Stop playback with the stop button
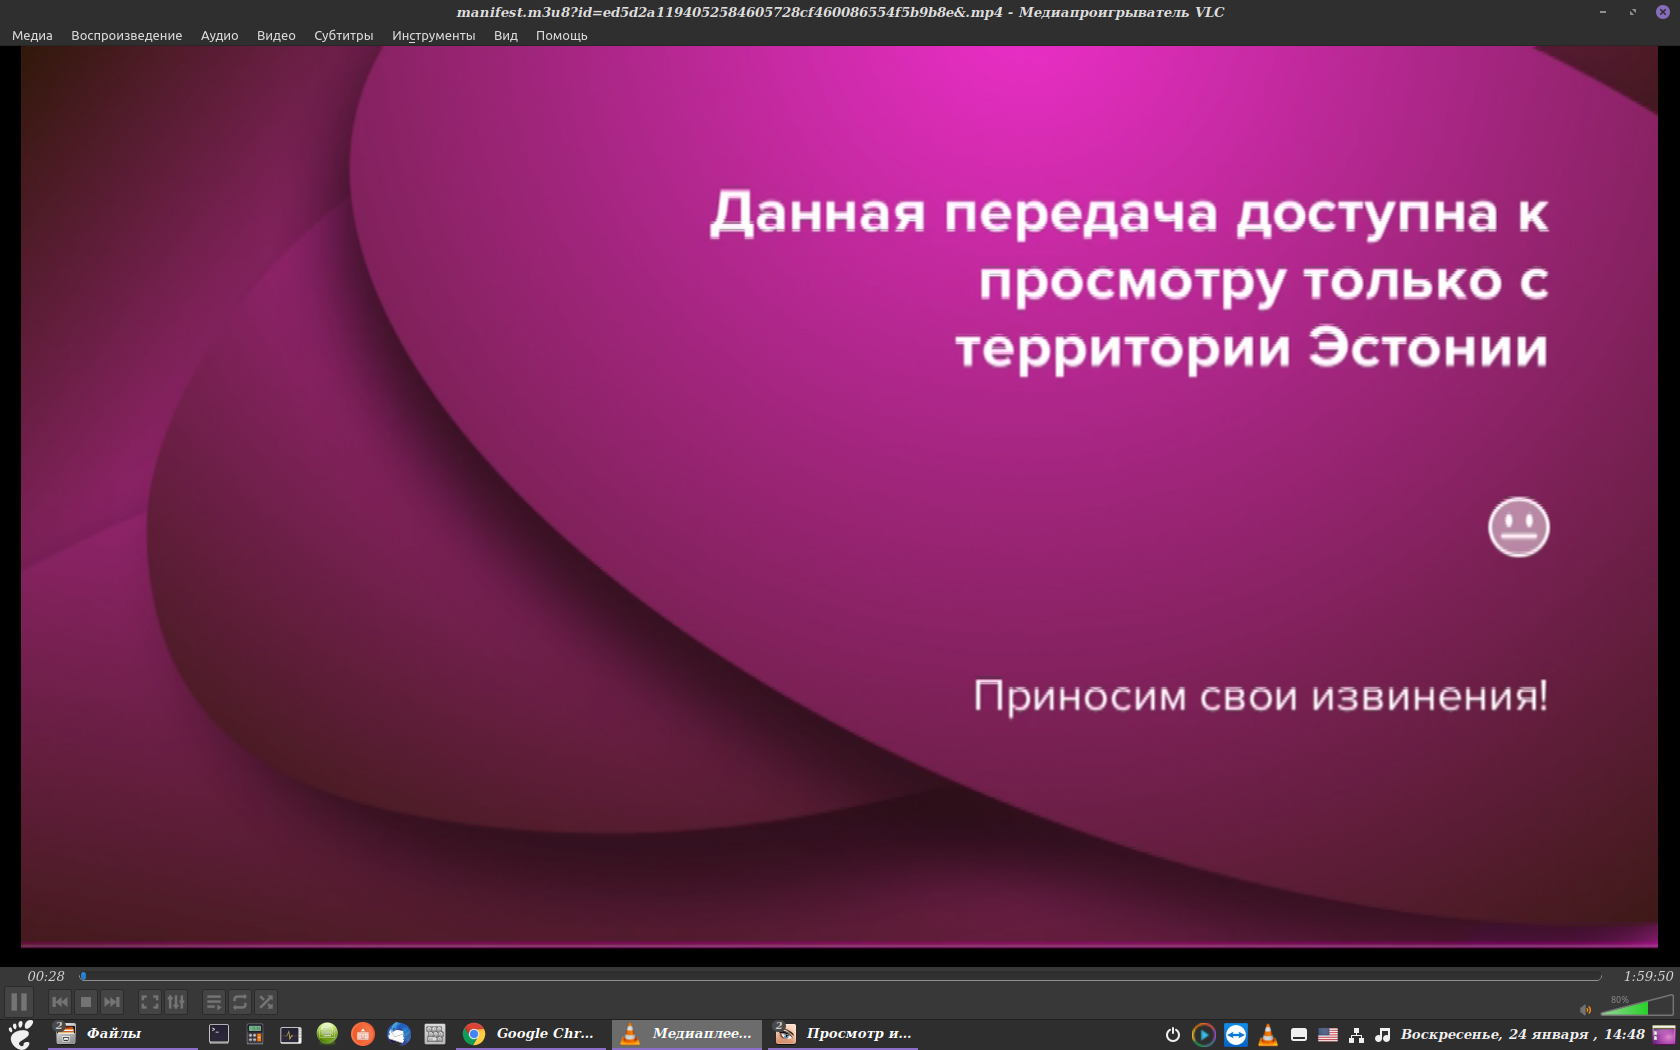The height and width of the screenshot is (1050, 1680). point(86,1002)
